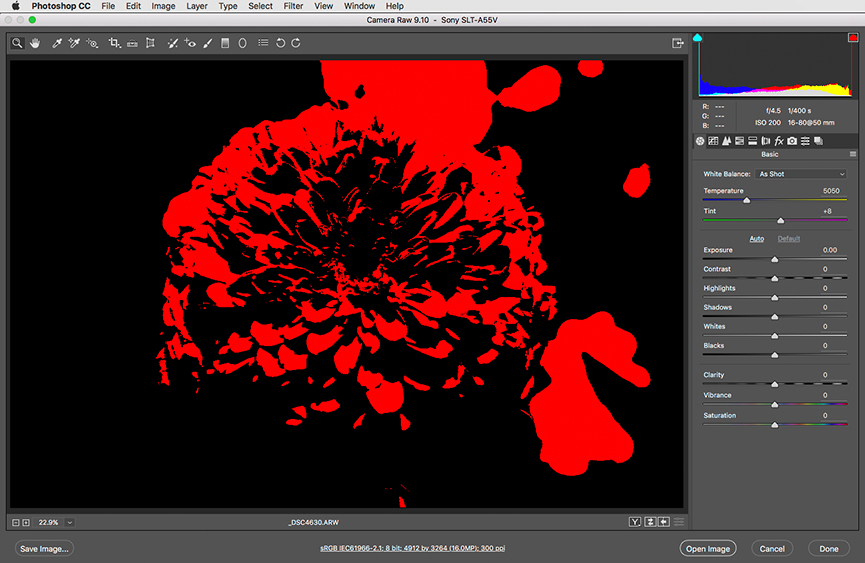Pick the Adjustment Brush tool
Screen dimensions: 865x563
pos(208,43)
